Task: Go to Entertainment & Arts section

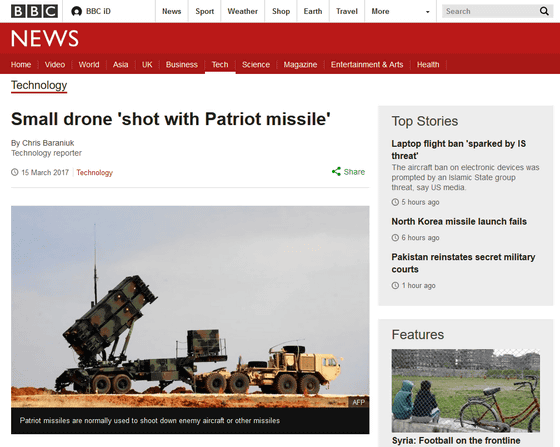Action: pyautogui.click(x=367, y=65)
